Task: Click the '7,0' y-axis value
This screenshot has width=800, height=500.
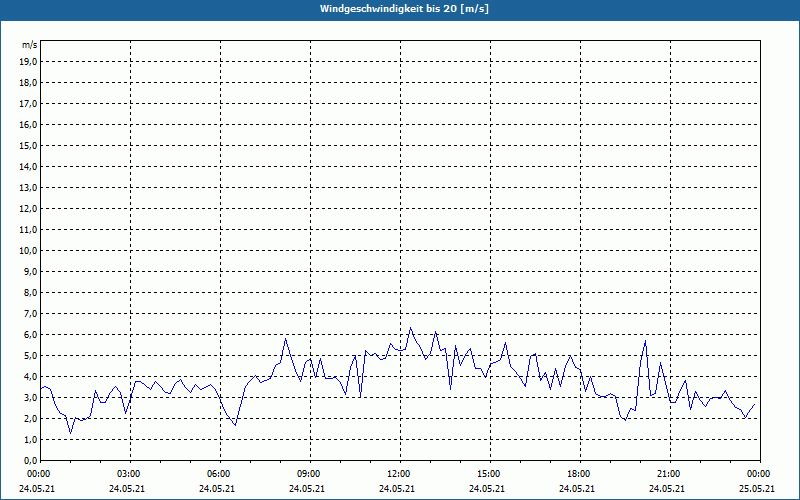Action: pos(31,313)
